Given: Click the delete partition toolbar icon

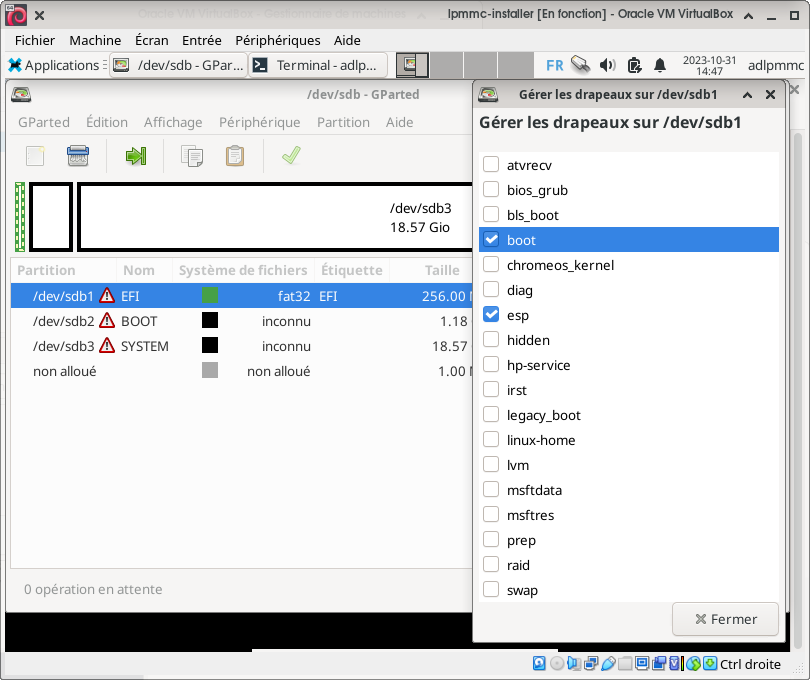Looking at the screenshot, I should coord(78,156).
